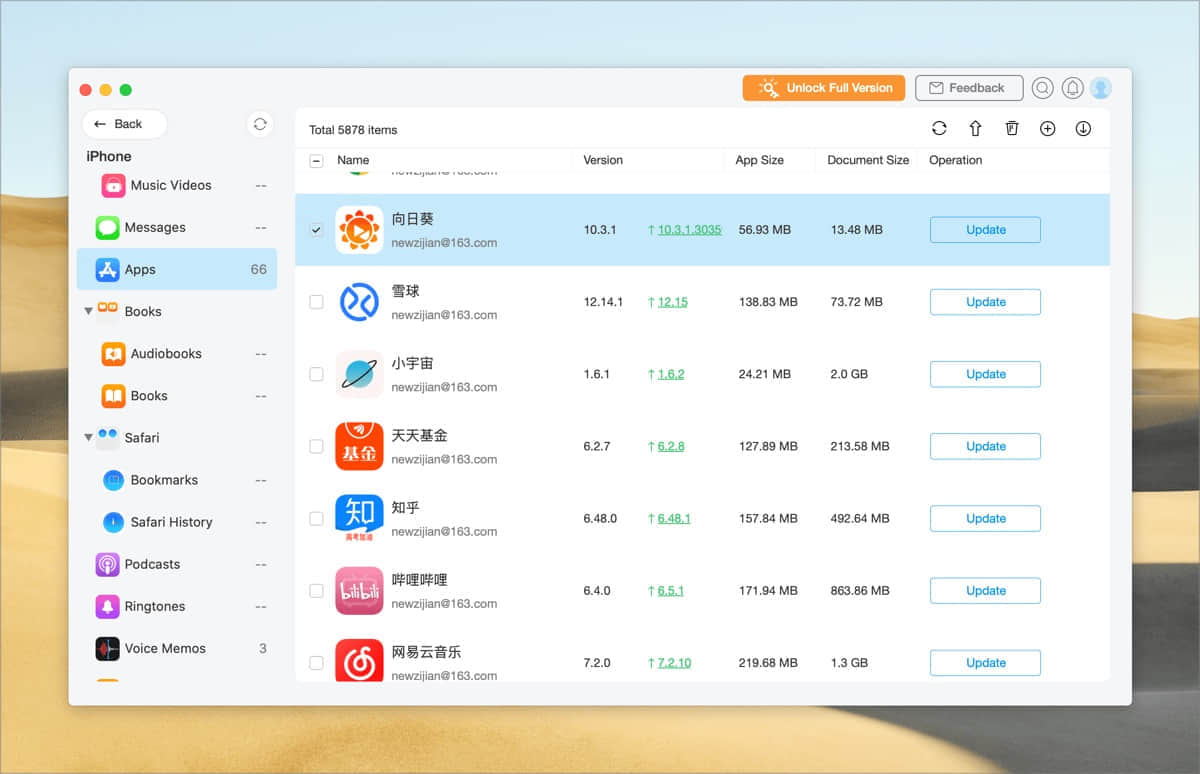Viewport: 1200px width, 774px height.
Task: Click the 7.2.10 new version link
Action: pos(674,662)
